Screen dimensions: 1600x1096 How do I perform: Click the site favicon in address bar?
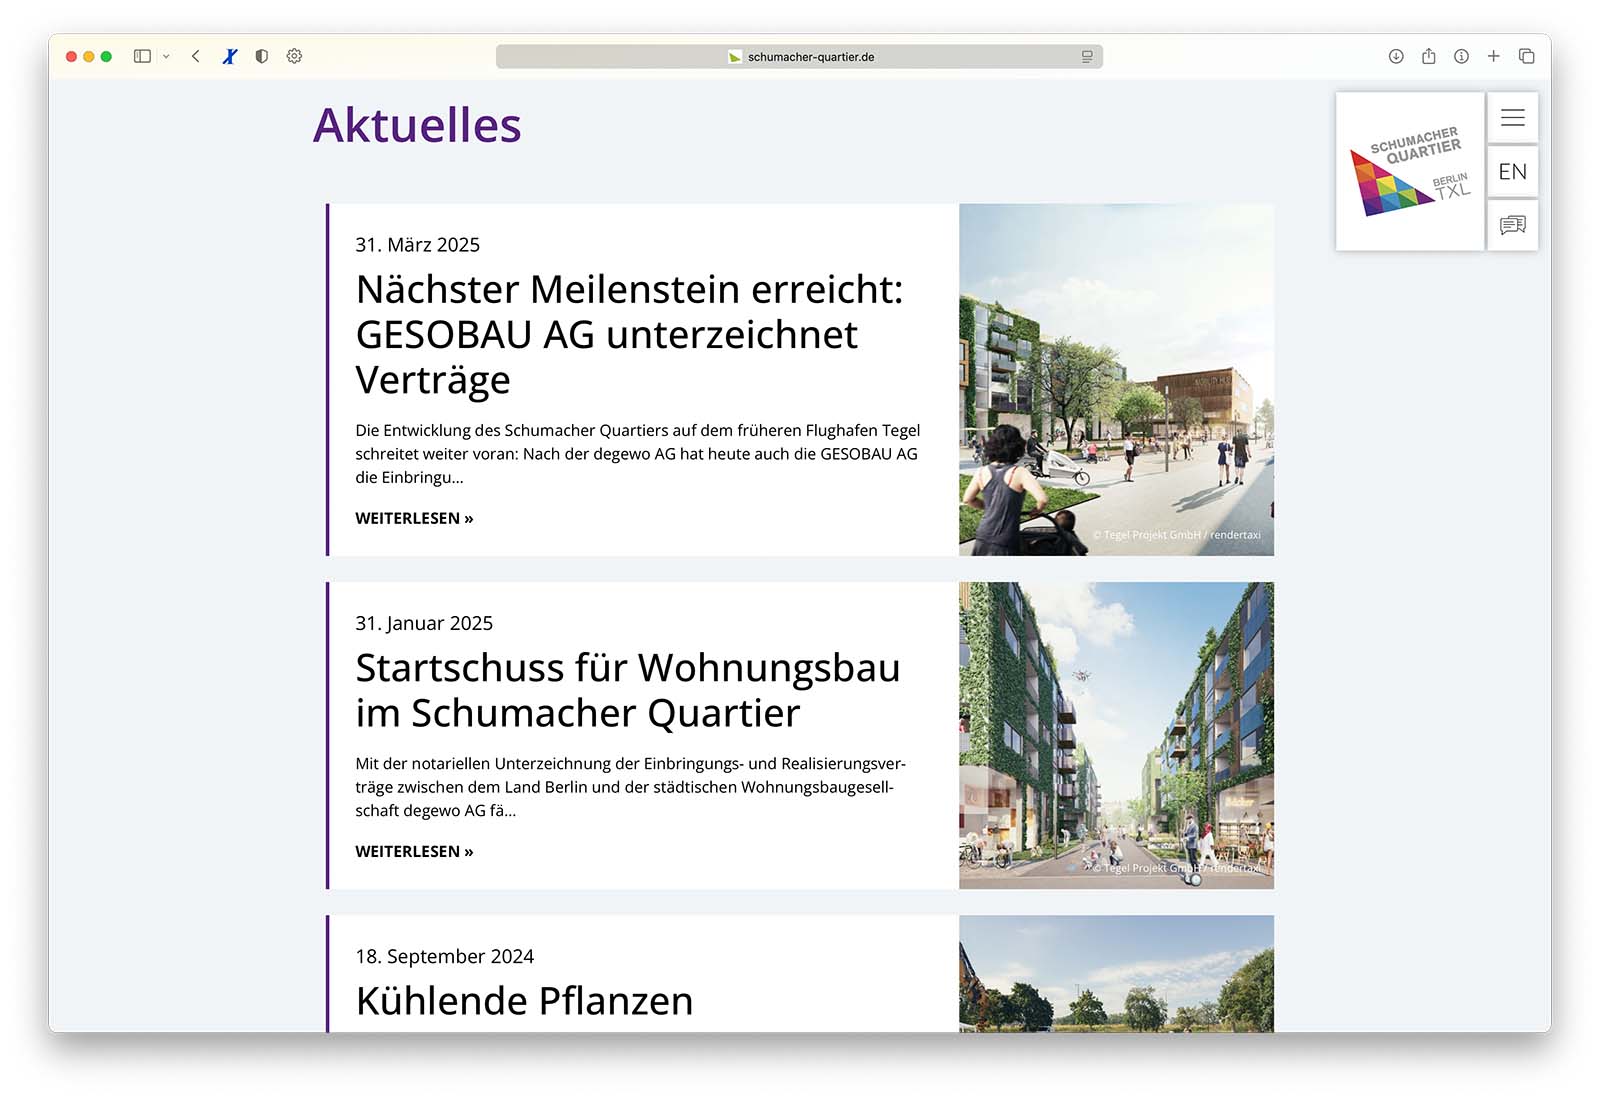click(x=735, y=57)
